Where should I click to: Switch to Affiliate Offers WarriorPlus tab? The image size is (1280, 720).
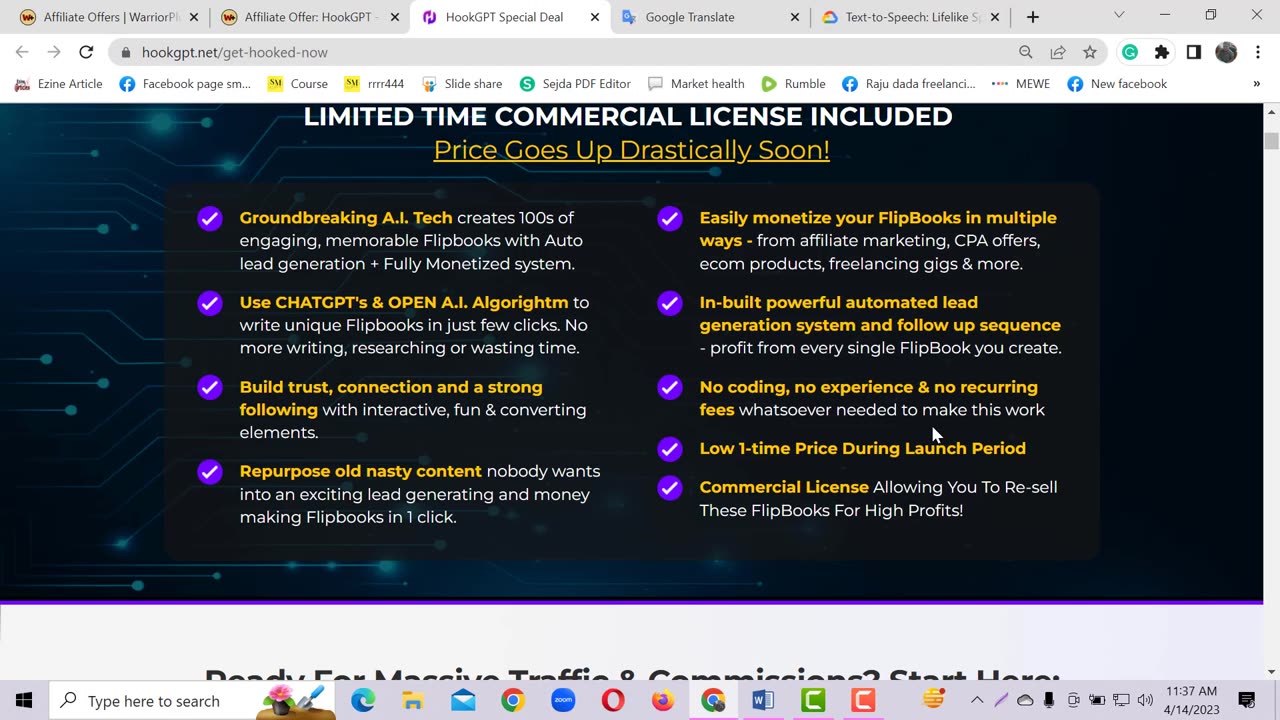coord(108,17)
